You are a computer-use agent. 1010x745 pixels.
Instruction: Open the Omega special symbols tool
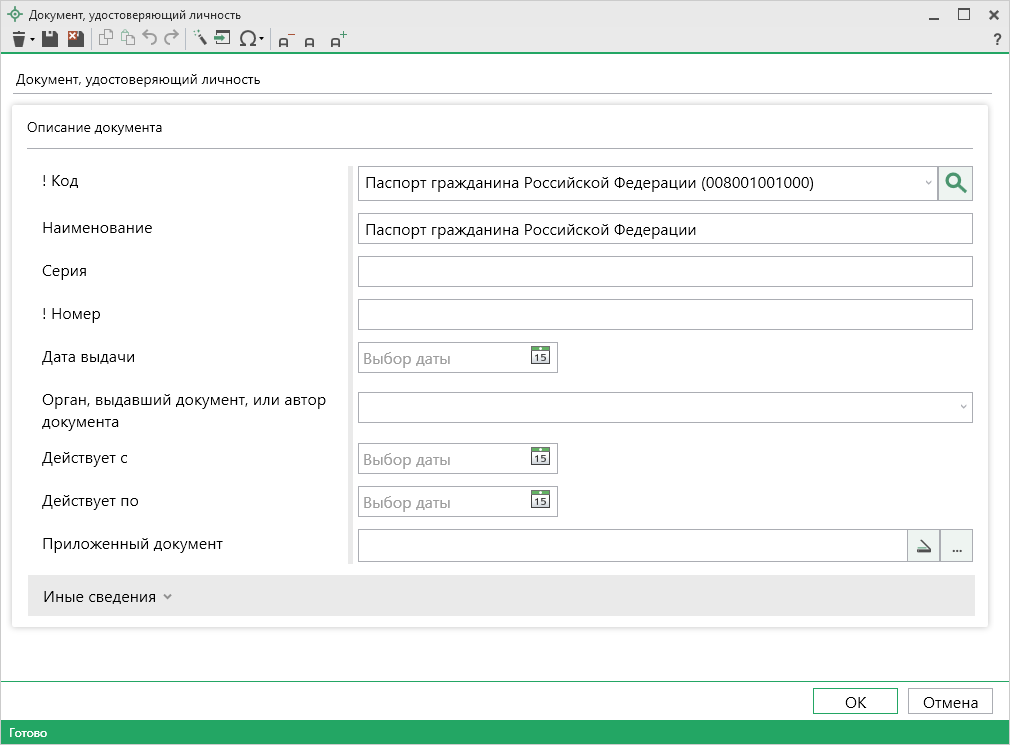pyautogui.click(x=248, y=39)
